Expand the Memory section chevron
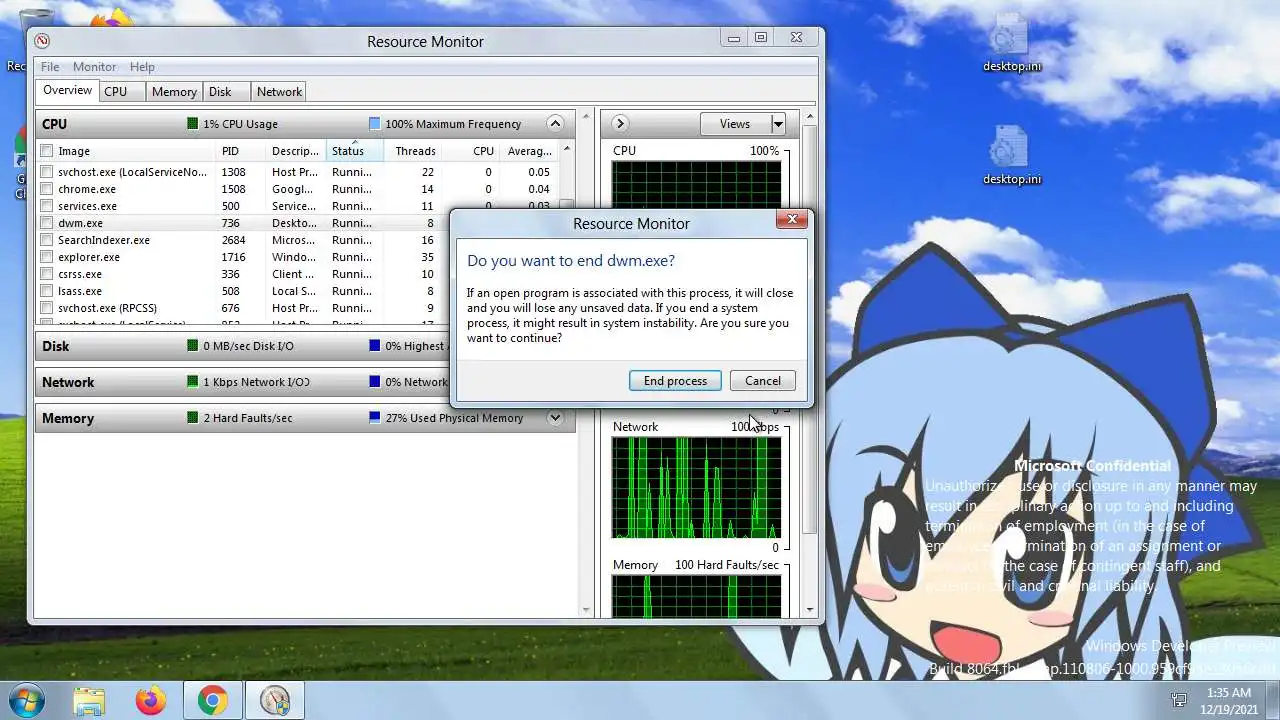 pyautogui.click(x=555, y=418)
